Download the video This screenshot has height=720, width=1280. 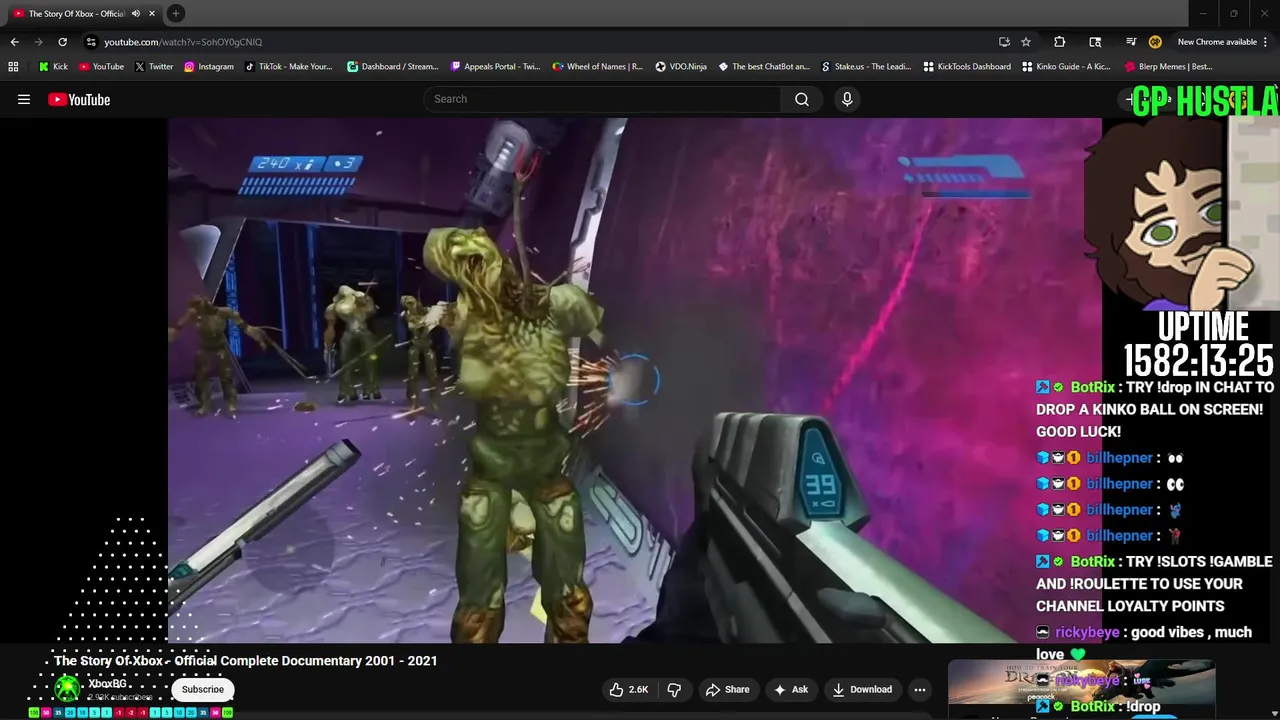[862, 689]
